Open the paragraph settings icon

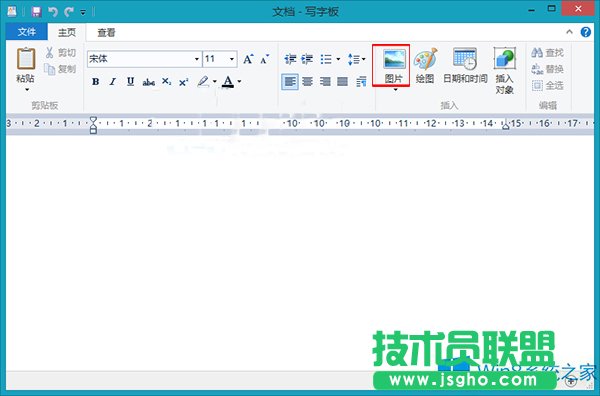tap(361, 81)
